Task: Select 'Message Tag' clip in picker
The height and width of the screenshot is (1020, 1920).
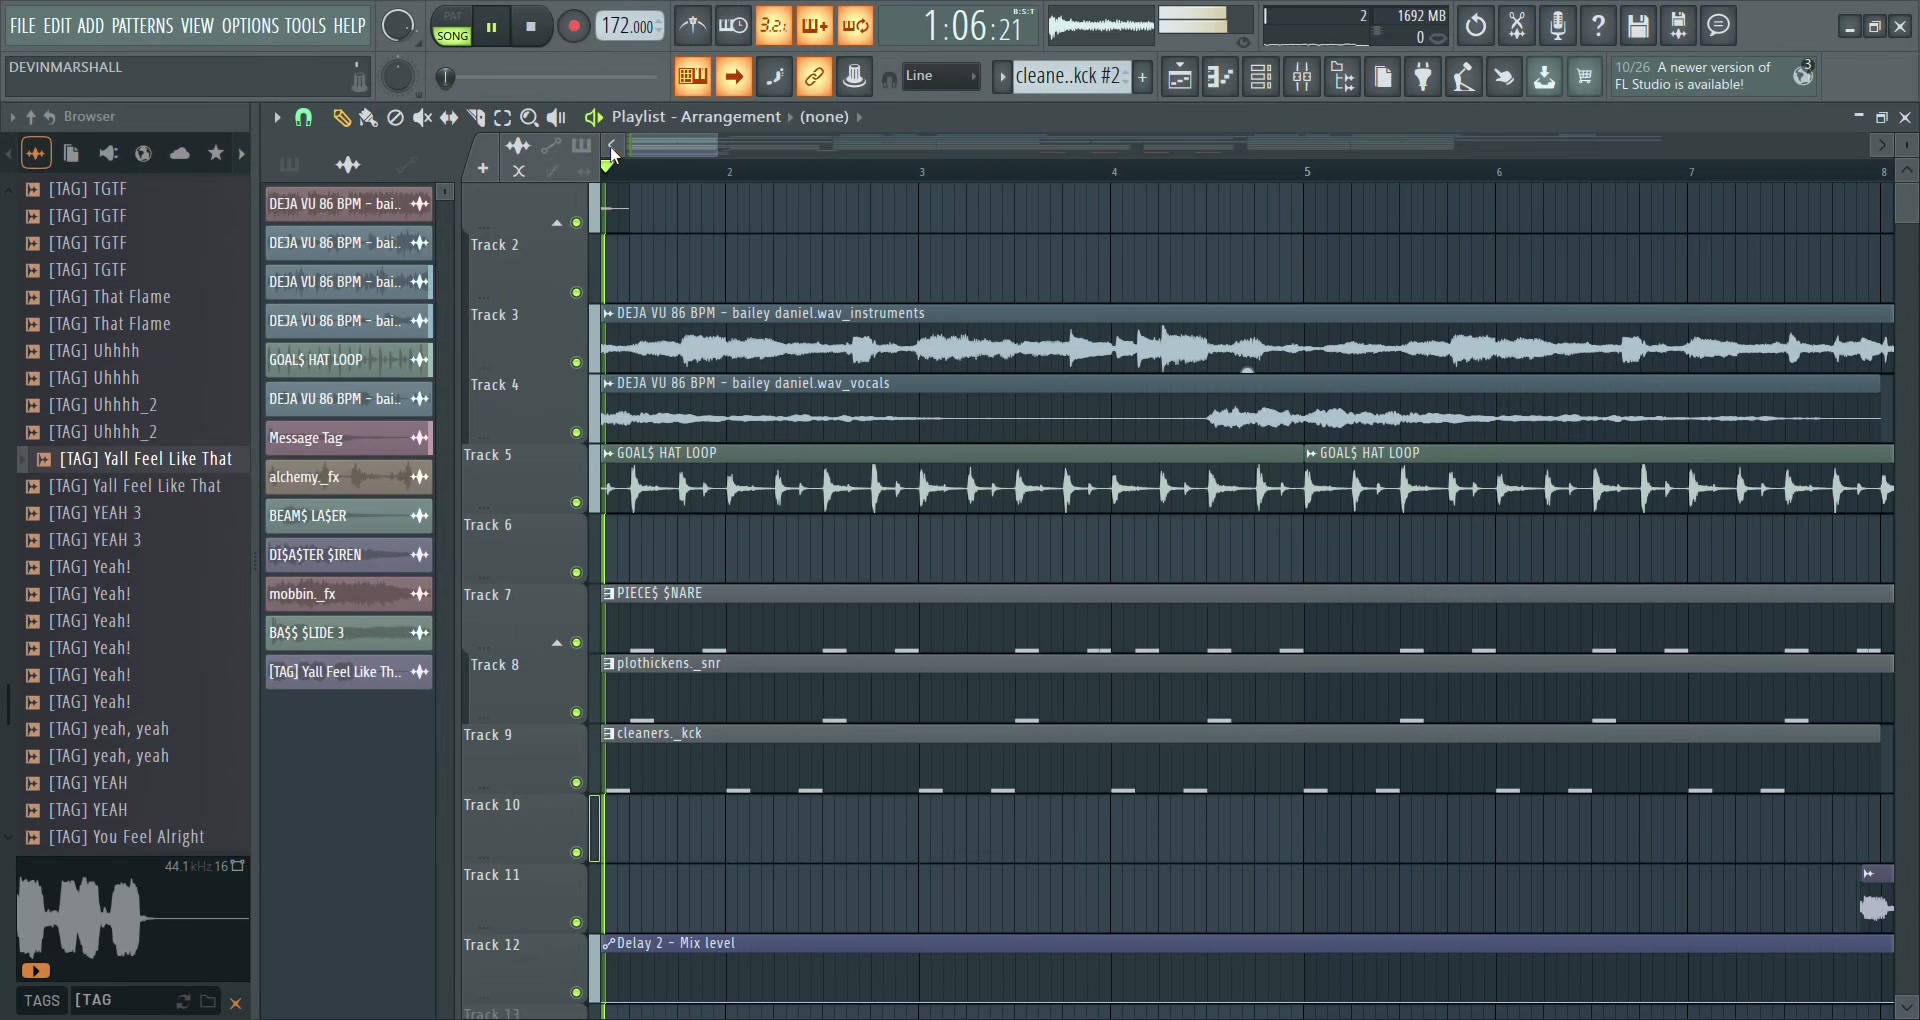Action: (349, 438)
